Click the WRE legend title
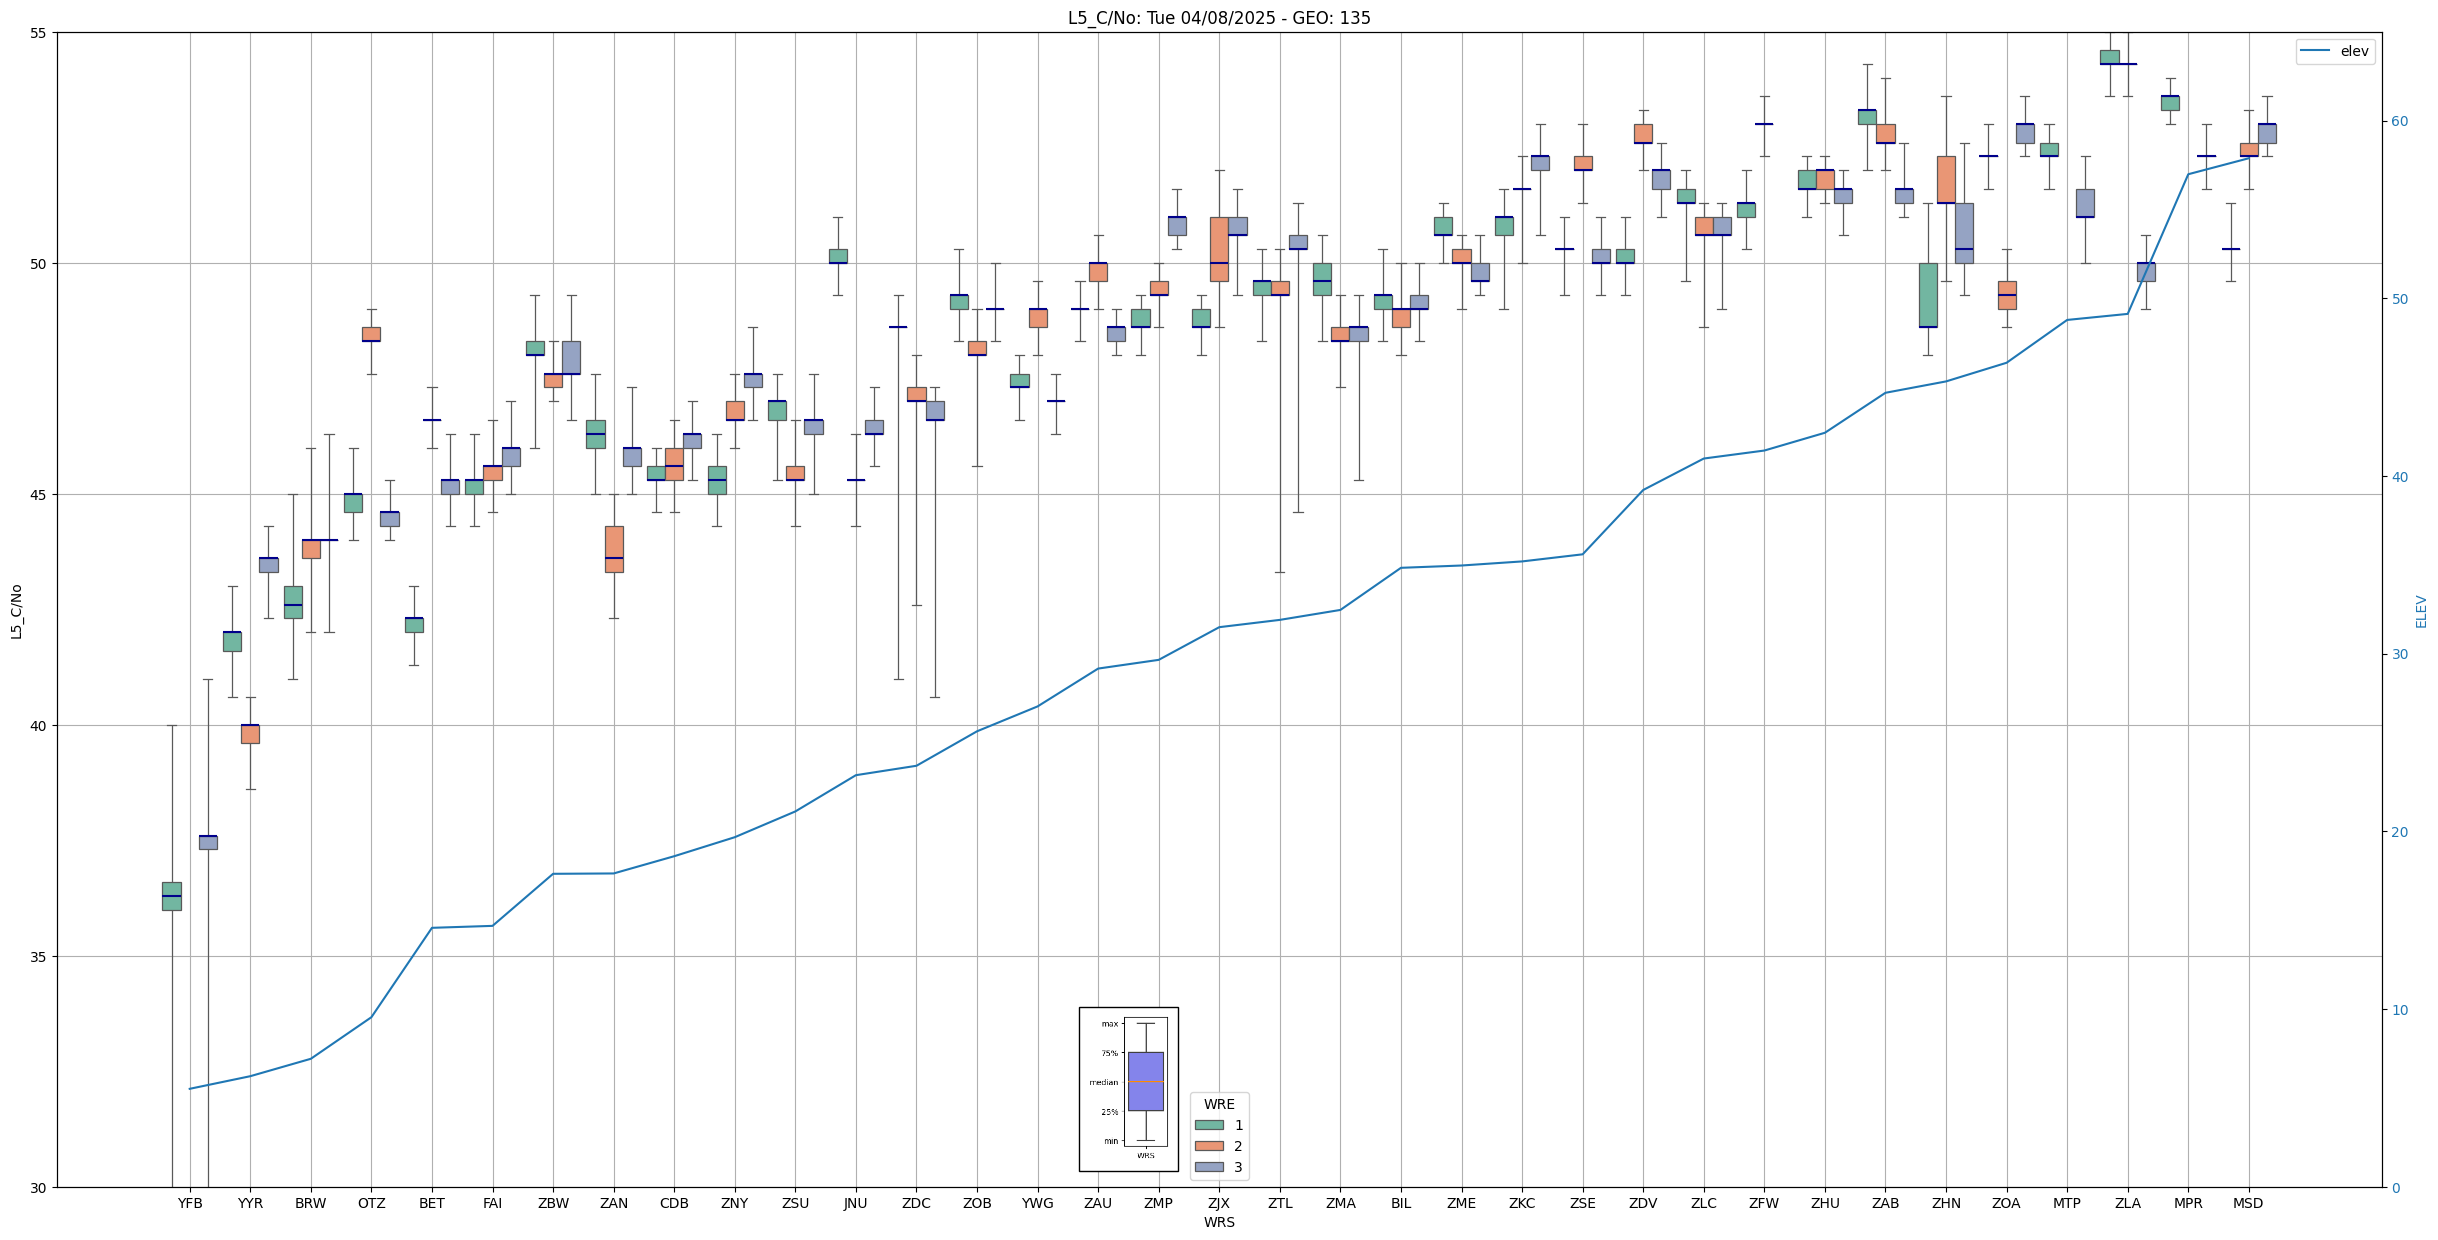This screenshot has width=2438, height=1240. point(1219,1104)
